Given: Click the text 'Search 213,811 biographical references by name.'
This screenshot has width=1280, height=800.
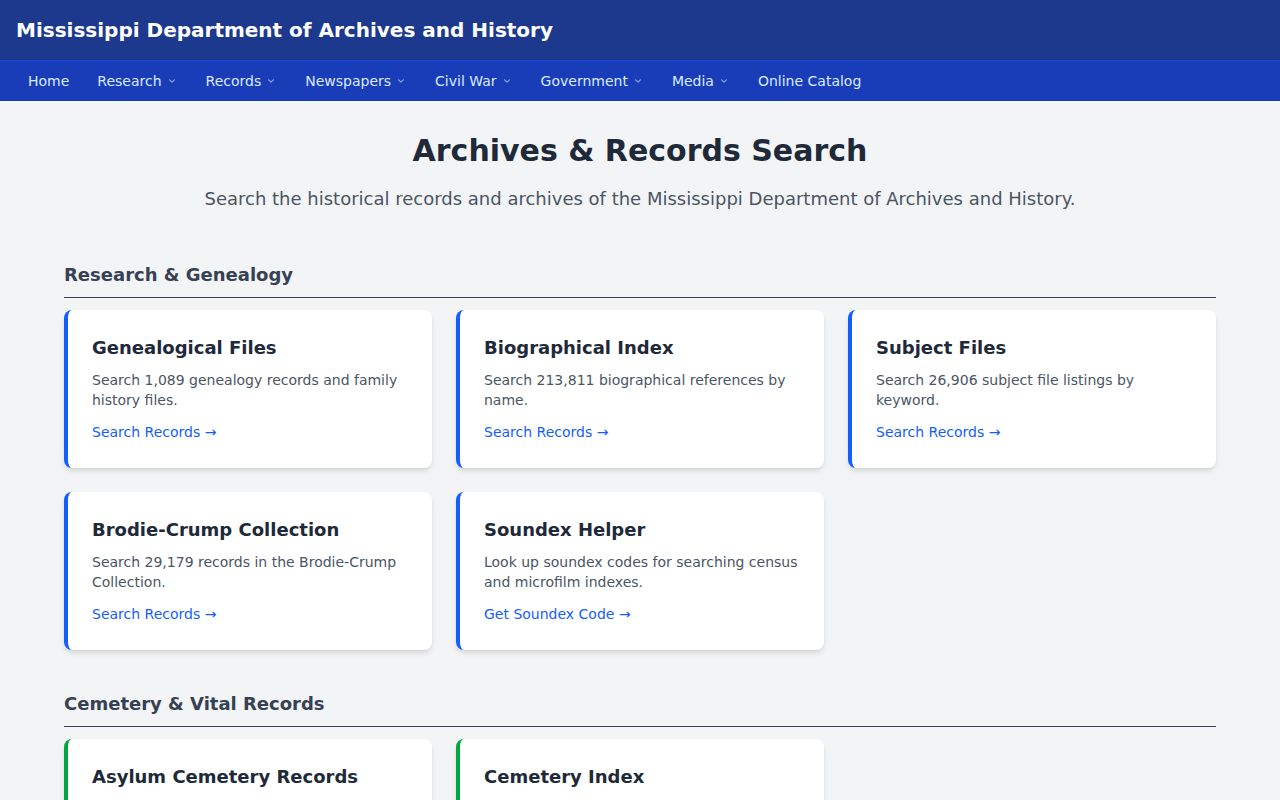Looking at the screenshot, I should coord(635,390).
